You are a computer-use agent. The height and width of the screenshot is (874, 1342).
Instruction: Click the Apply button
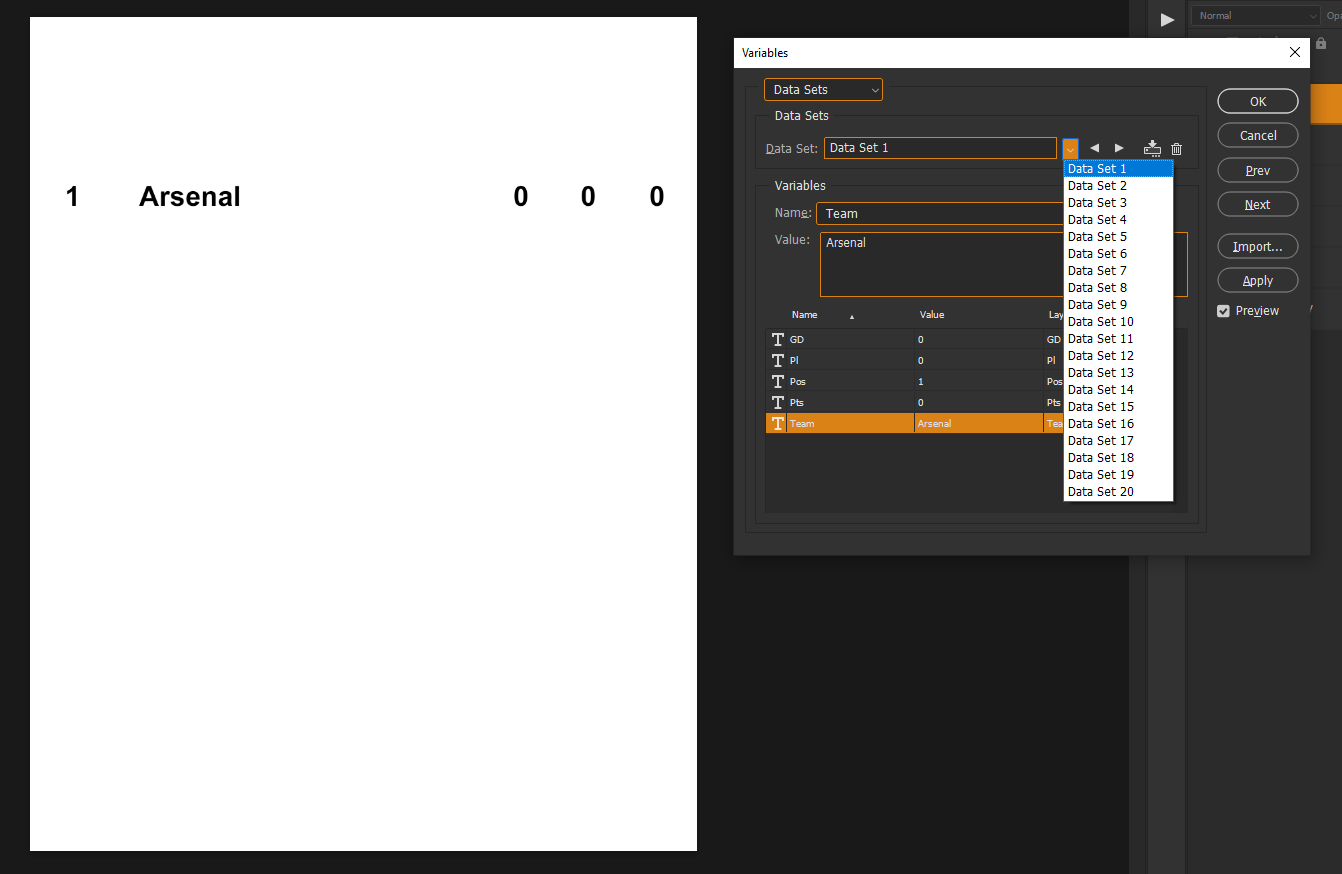(x=1258, y=280)
